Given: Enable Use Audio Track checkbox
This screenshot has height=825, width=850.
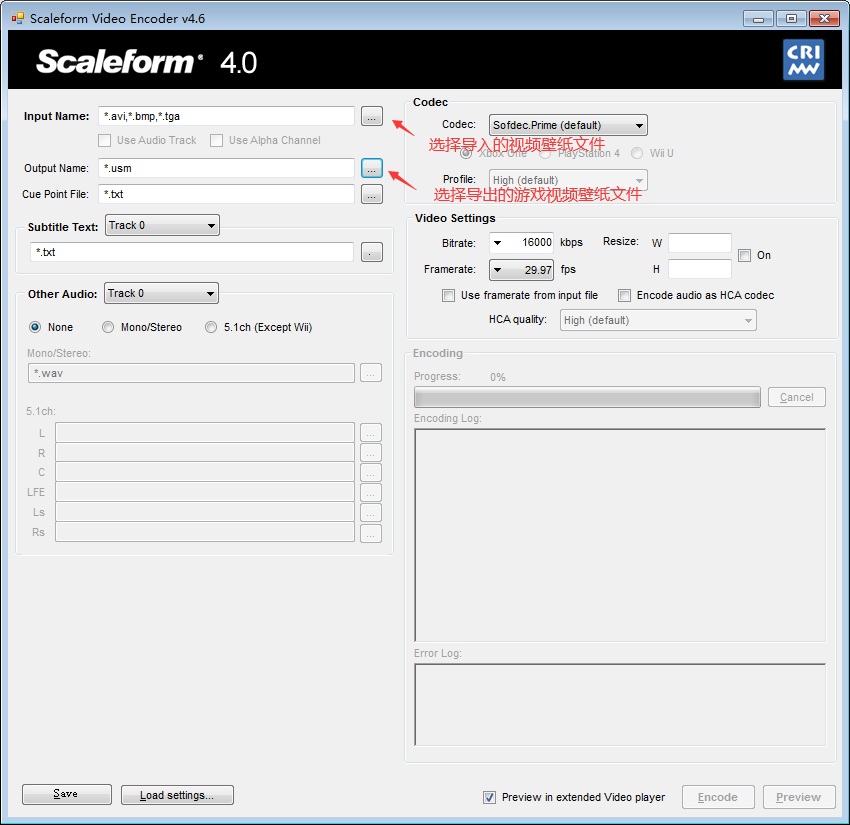Looking at the screenshot, I should (x=105, y=140).
